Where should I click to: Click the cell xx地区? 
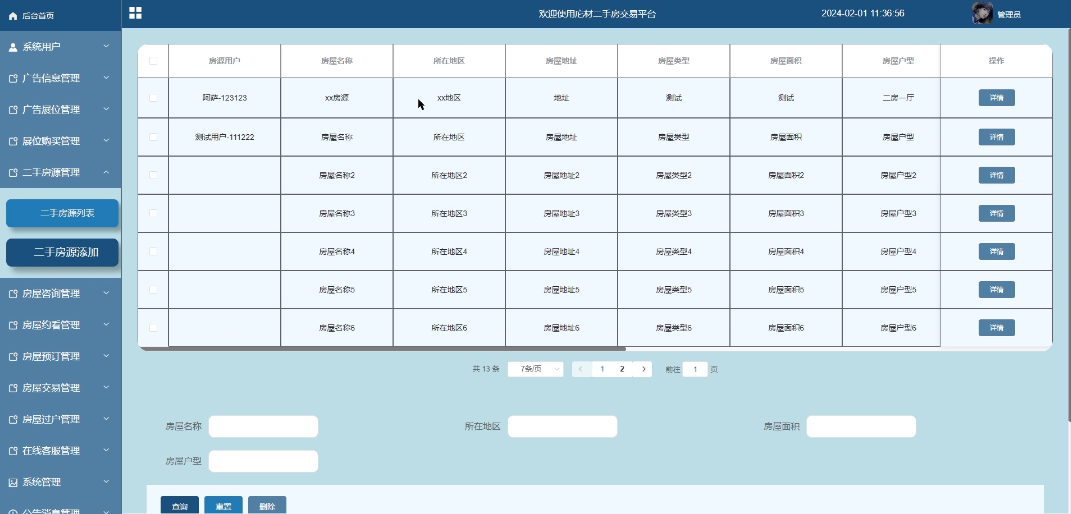[449, 98]
